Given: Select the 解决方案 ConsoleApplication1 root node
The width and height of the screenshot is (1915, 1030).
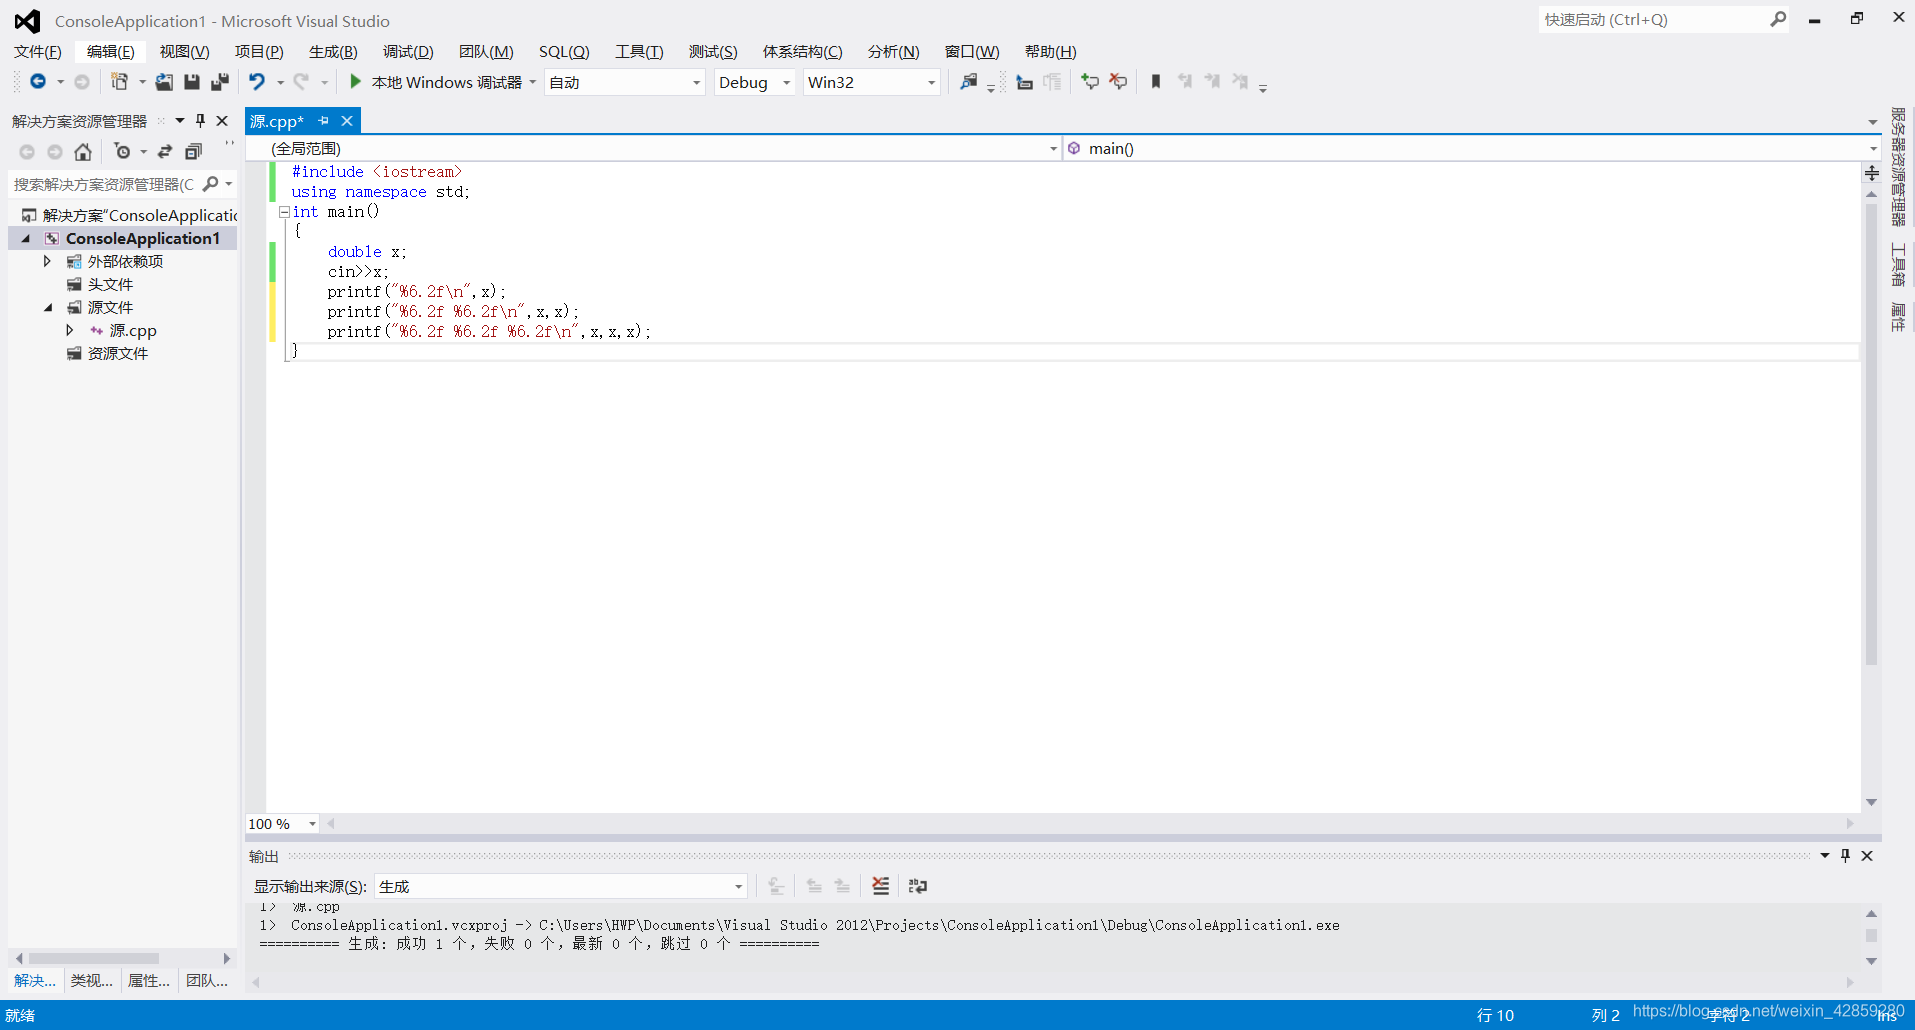Looking at the screenshot, I should pos(130,215).
